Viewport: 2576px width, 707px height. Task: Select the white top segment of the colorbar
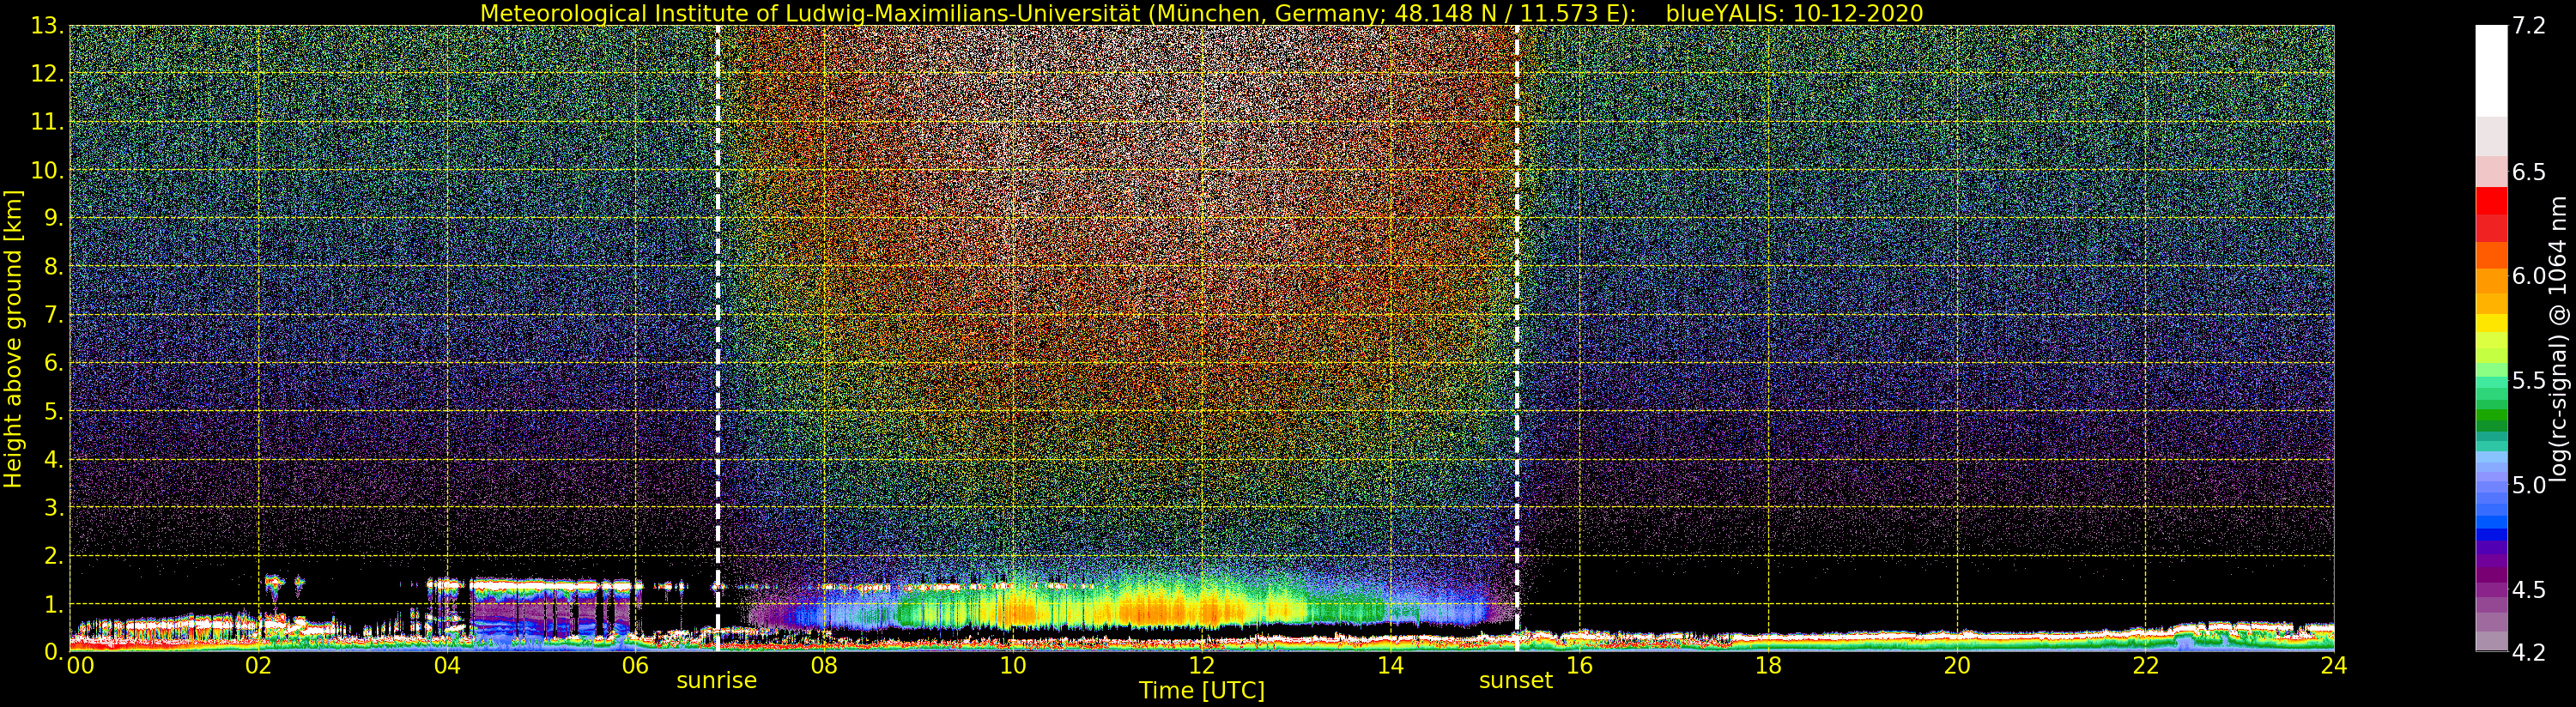point(2491,70)
